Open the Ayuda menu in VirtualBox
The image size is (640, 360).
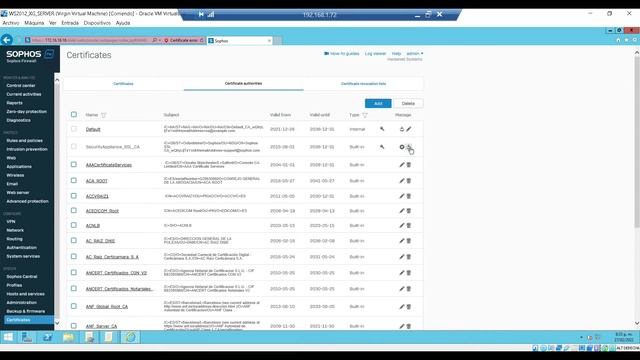tap(123, 23)
